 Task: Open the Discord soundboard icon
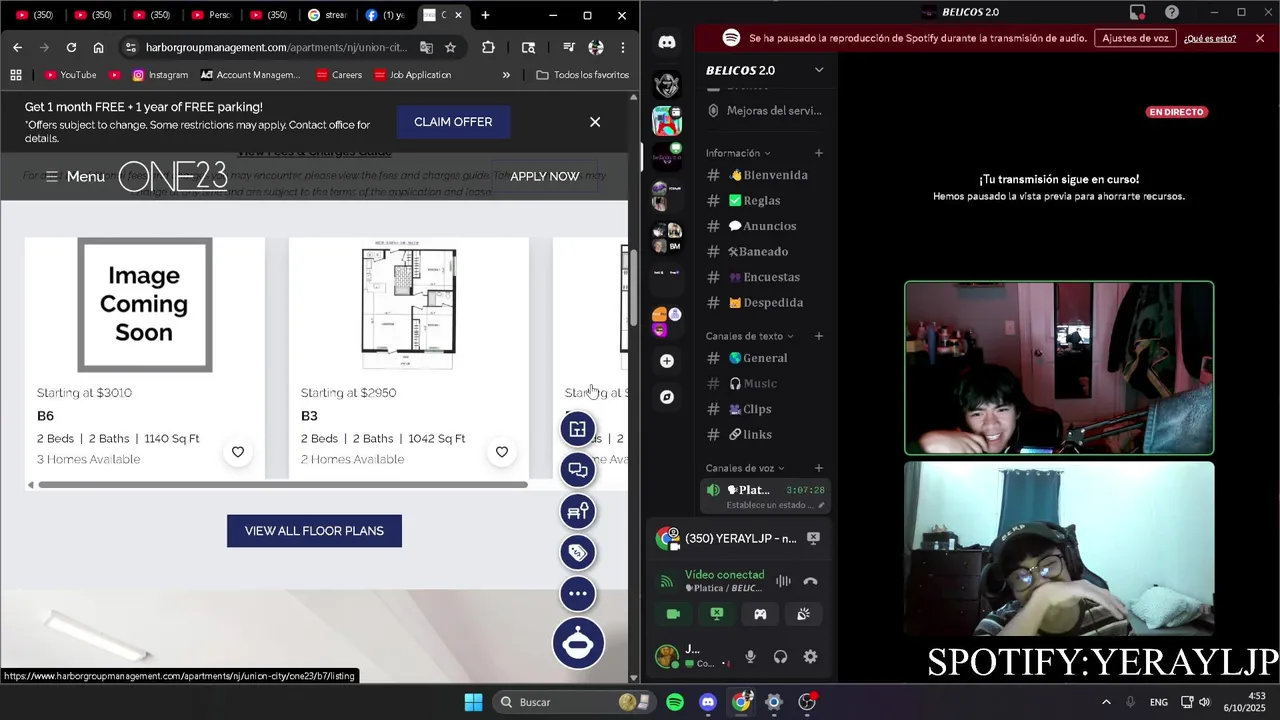(x=803, y=614)
